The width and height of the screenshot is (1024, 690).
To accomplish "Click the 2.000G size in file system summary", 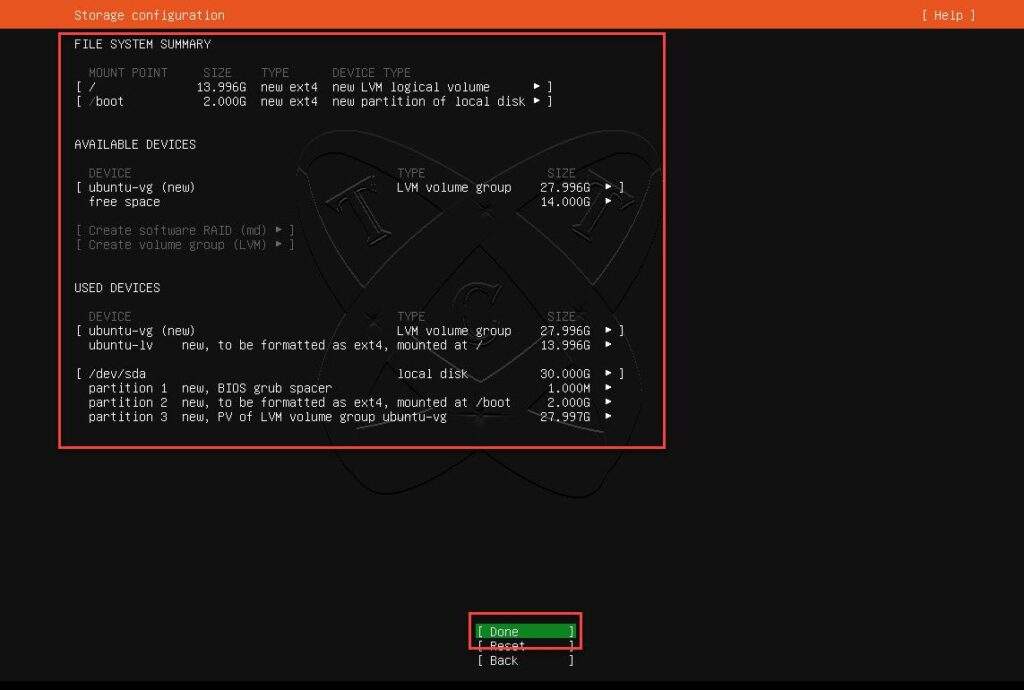I will [x=225, y=101].
